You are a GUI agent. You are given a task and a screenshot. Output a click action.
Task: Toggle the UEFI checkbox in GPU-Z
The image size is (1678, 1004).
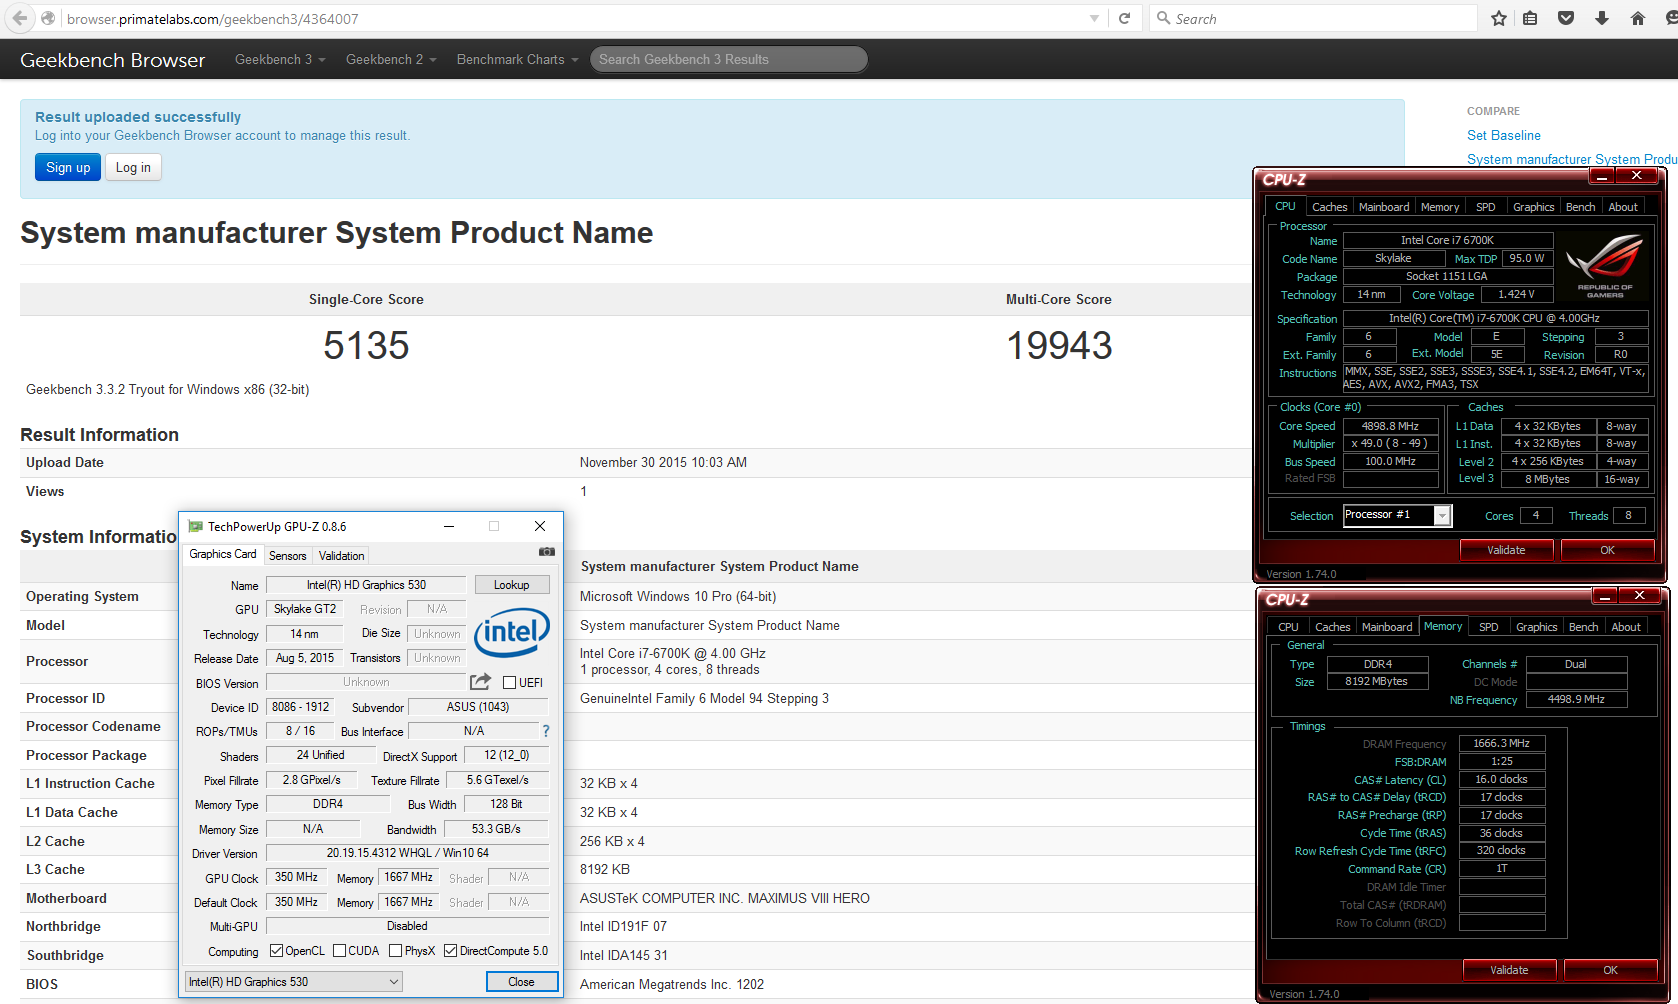click(x=509, y=683)
